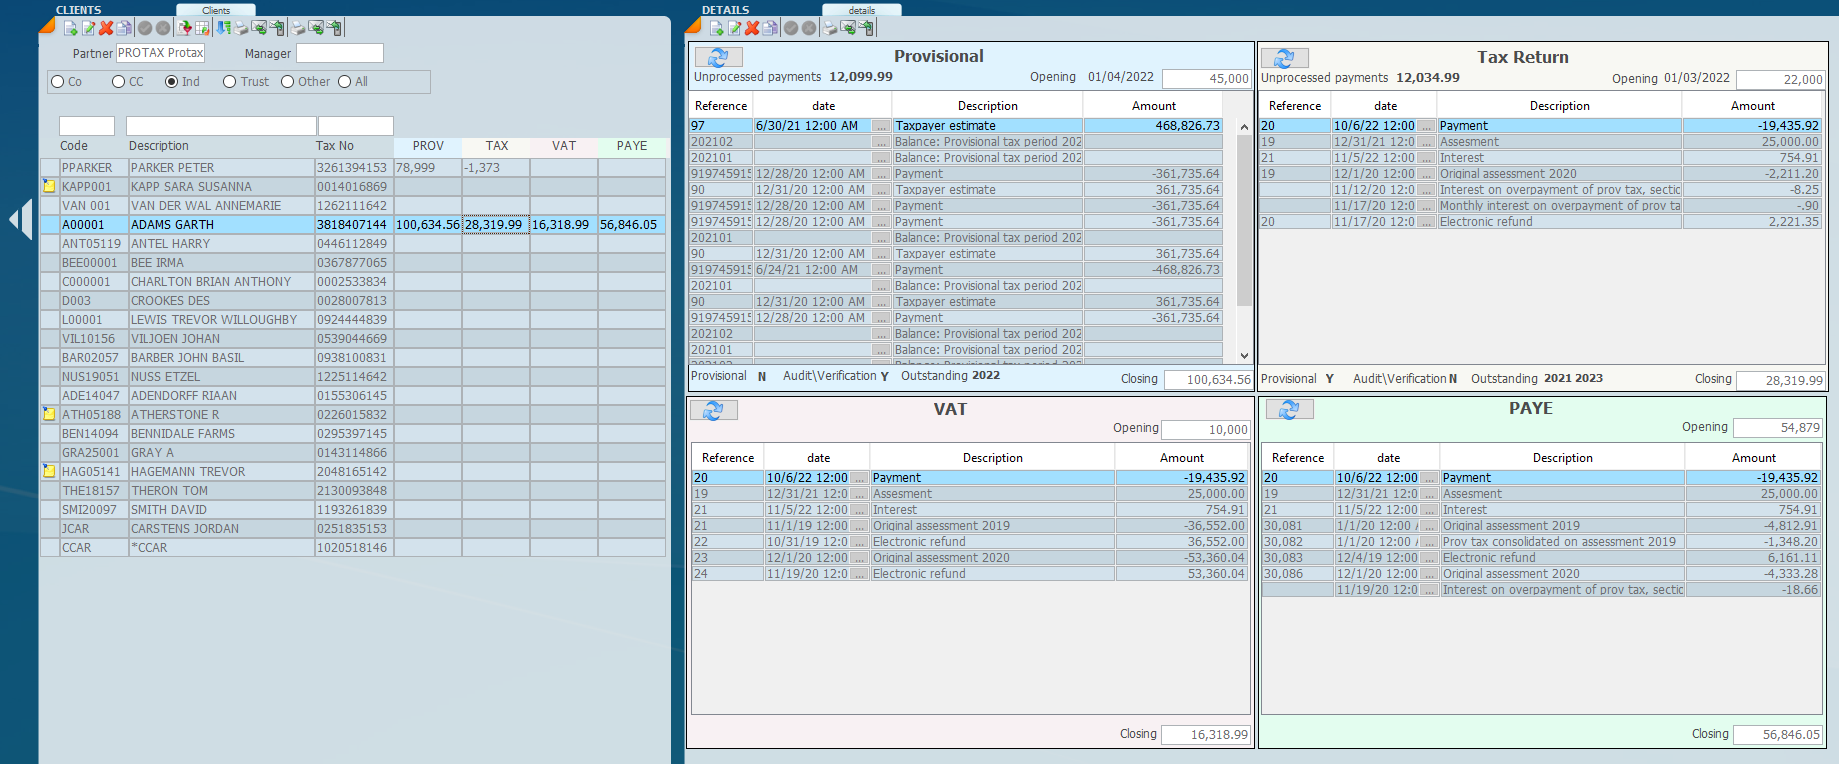The height and width of the screenshot is (764, 1839).
Task: Click the edit record icon in Details toolbar
Action: [x=735, y=28]
